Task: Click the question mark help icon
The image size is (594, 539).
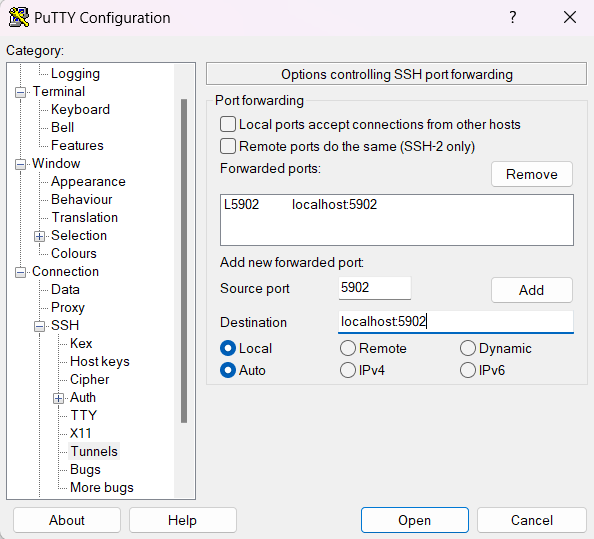Action: (513, 17)
